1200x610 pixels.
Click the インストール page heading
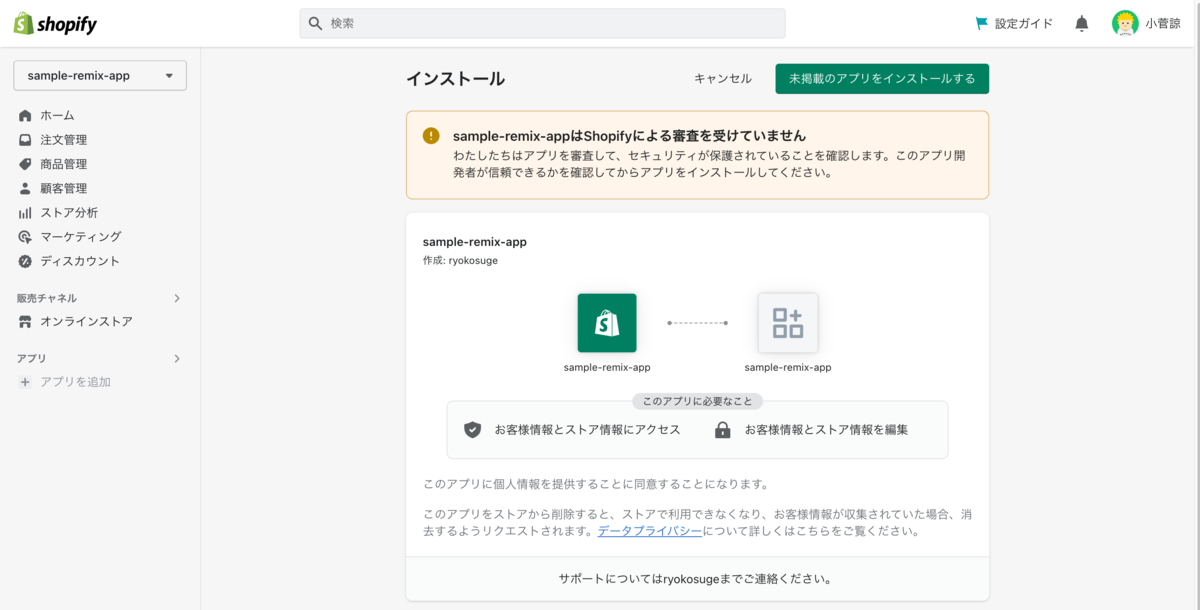click(x=455, y=79)
